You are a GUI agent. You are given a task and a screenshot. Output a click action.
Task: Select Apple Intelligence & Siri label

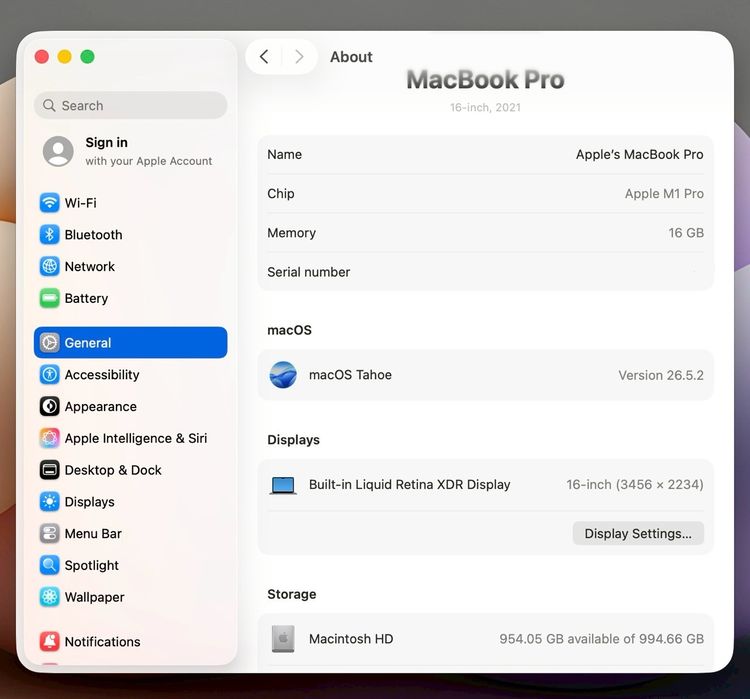136,438
